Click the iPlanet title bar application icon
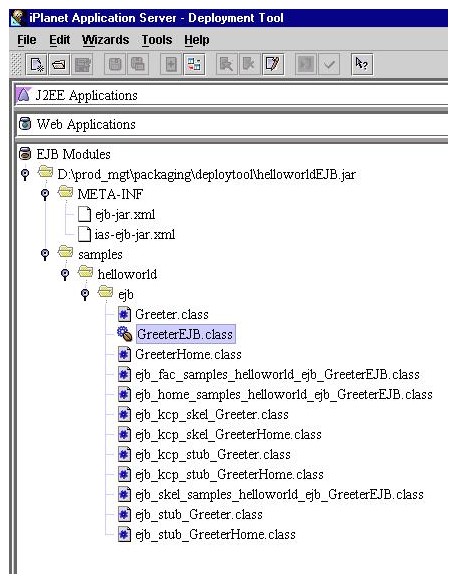 tap(18, 18)
